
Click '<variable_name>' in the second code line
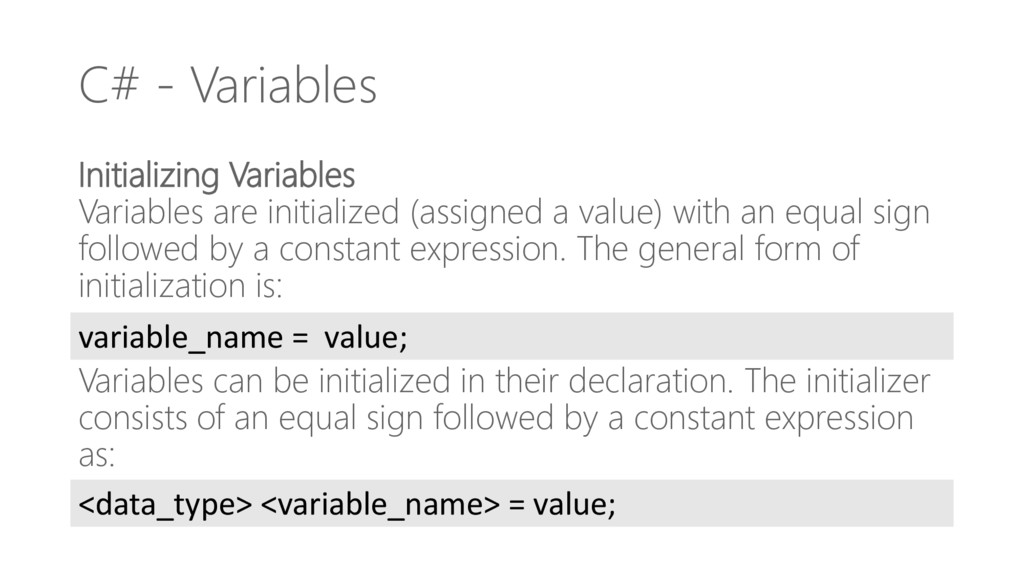[380, 504]
